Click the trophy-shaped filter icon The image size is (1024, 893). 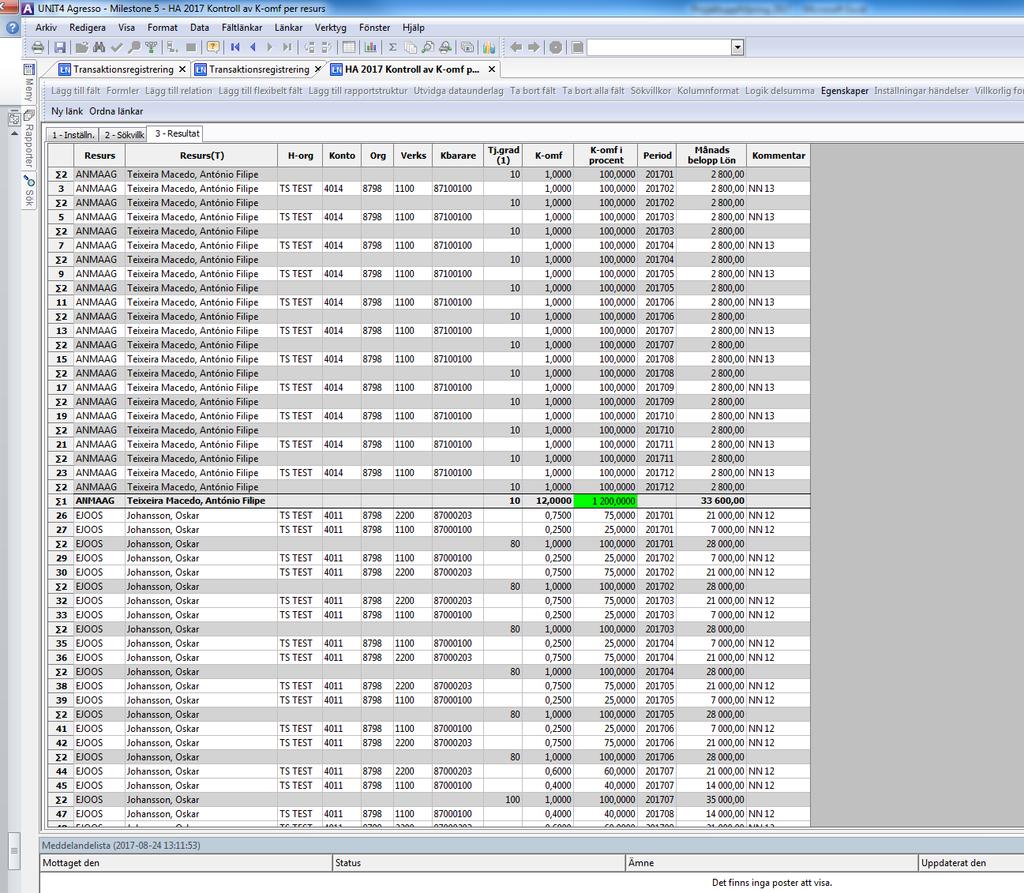pos(151,47)
